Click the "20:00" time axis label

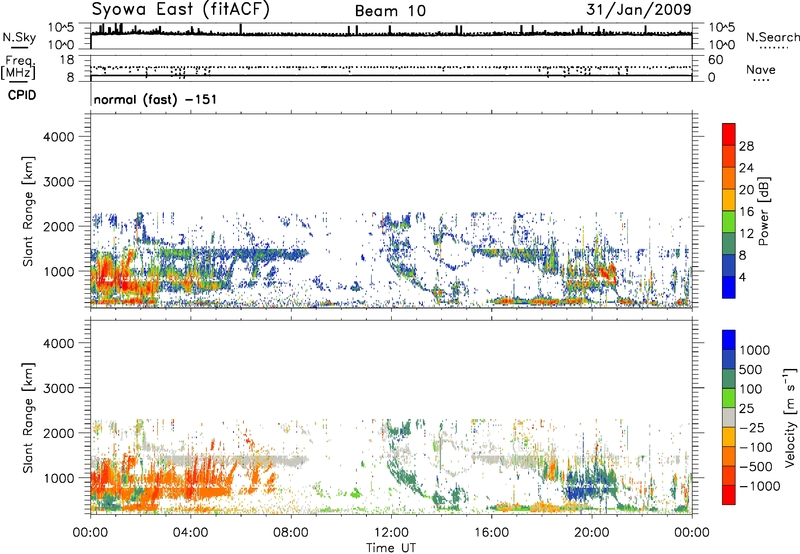tap(591, 533)
